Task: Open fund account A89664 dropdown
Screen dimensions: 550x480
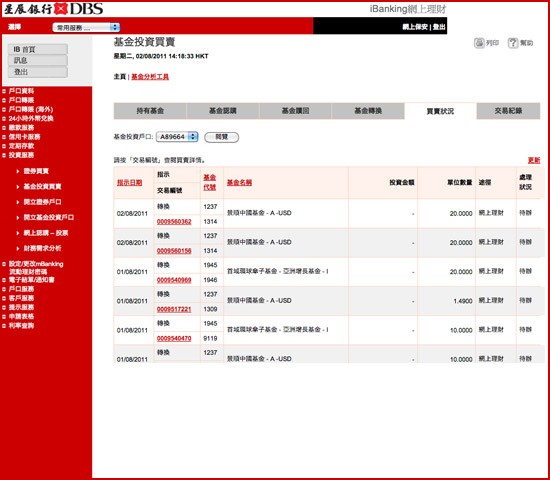Action: (177, 137)
